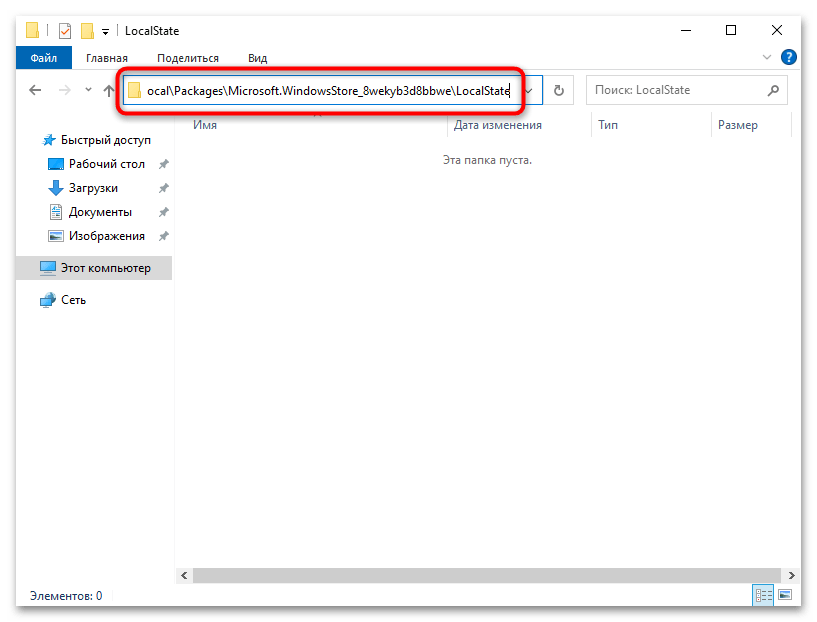Click the pin icon beside Рабочий стол
Image resolution: width=817 pixels, height=622 pixels.
(164, 164)
